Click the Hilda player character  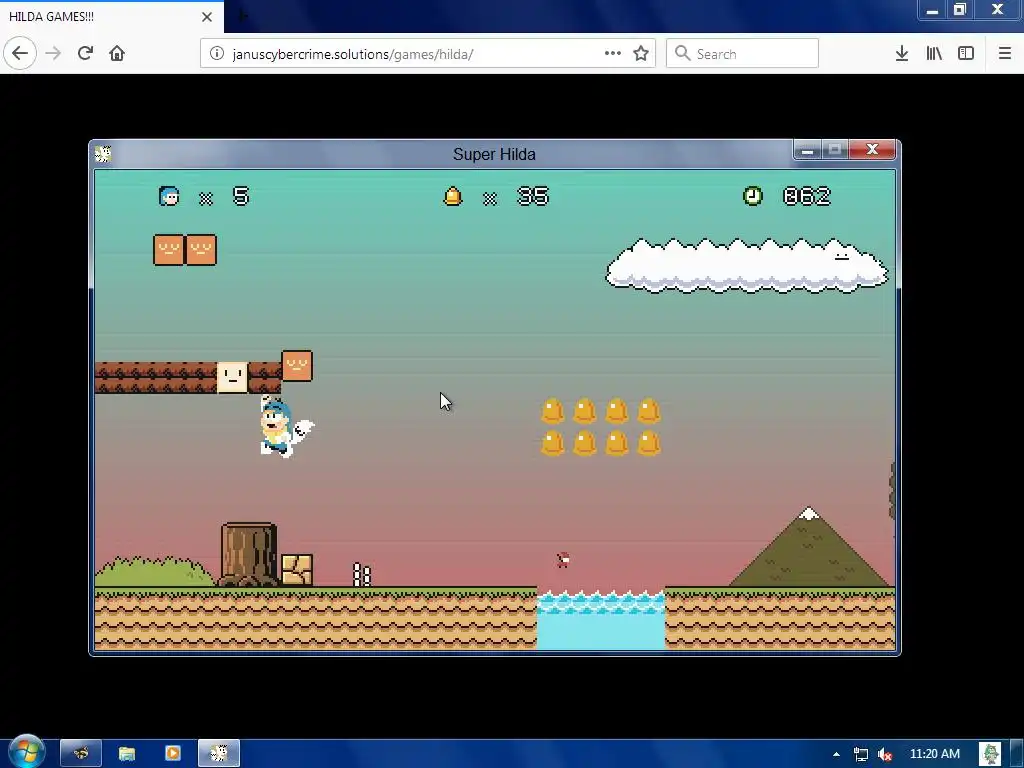coord(285,426)
